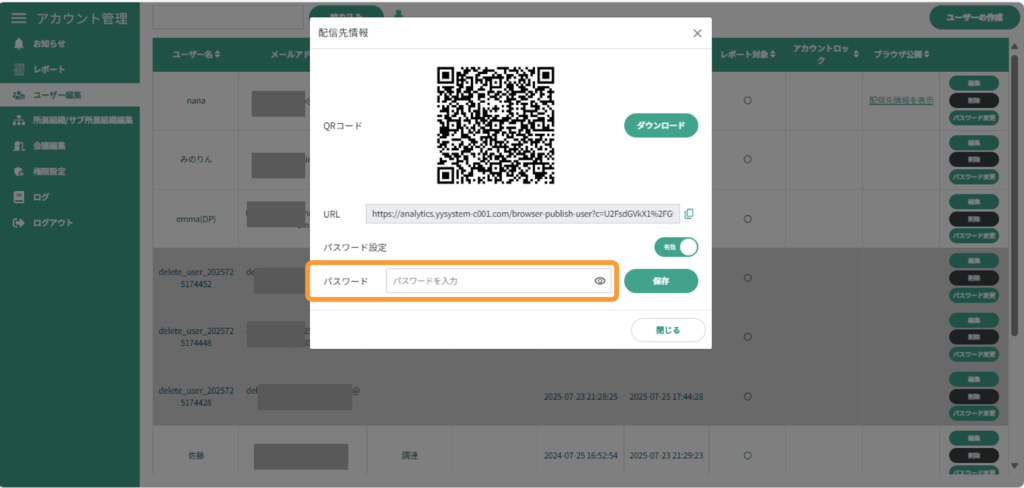
Task: Open the 配信先情報を表示 link for nana
Action: coord(901,101)
